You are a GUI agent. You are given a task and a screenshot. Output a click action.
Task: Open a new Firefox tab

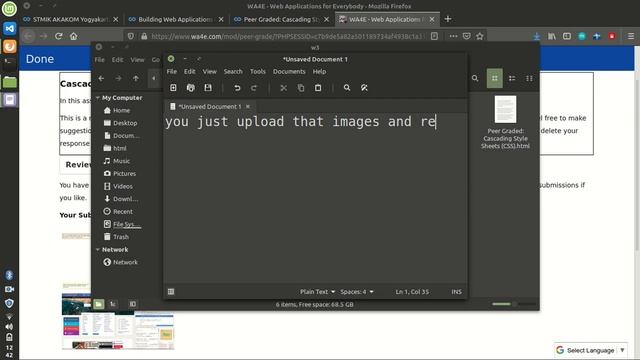point(448,19)
